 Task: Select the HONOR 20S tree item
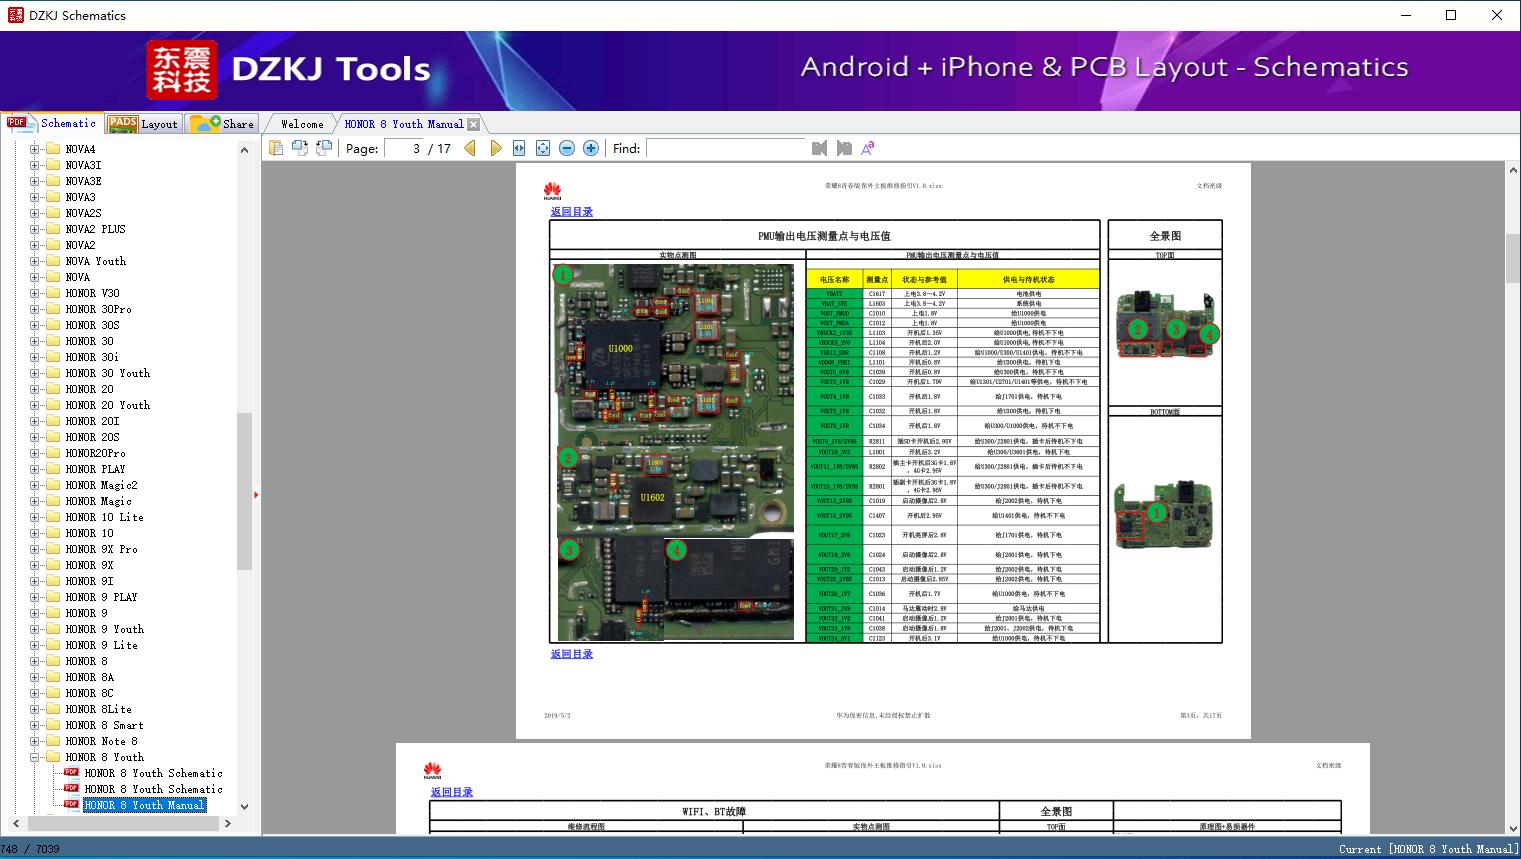coord(92,437)
